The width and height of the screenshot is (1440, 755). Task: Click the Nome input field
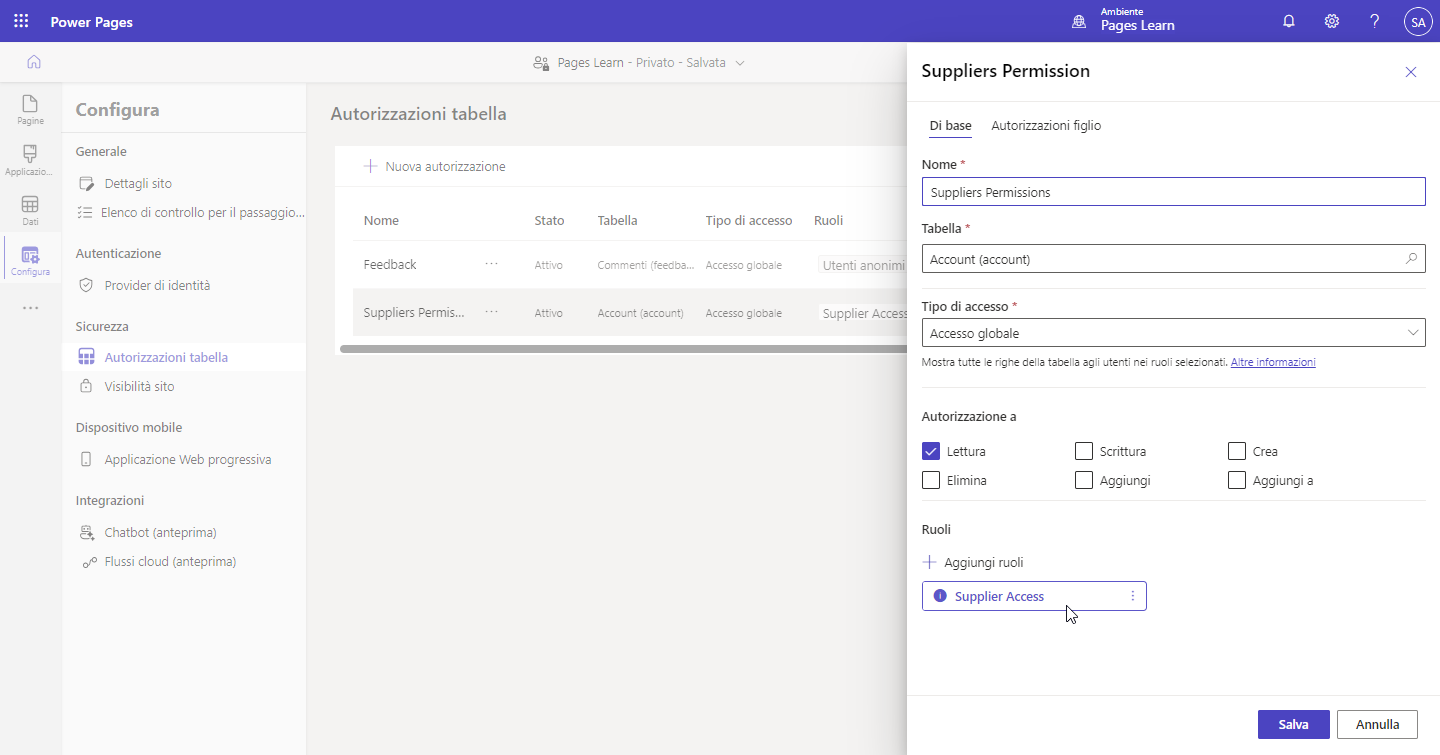tap(1173, 192)
